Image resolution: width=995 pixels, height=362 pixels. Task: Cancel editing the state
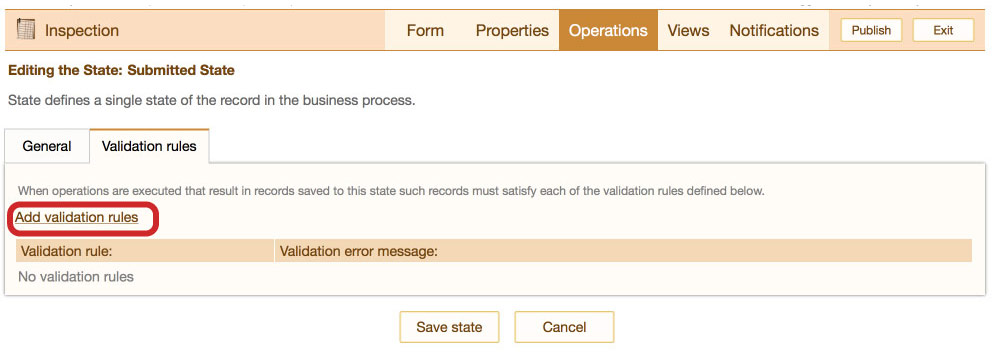tap(564, 327)
